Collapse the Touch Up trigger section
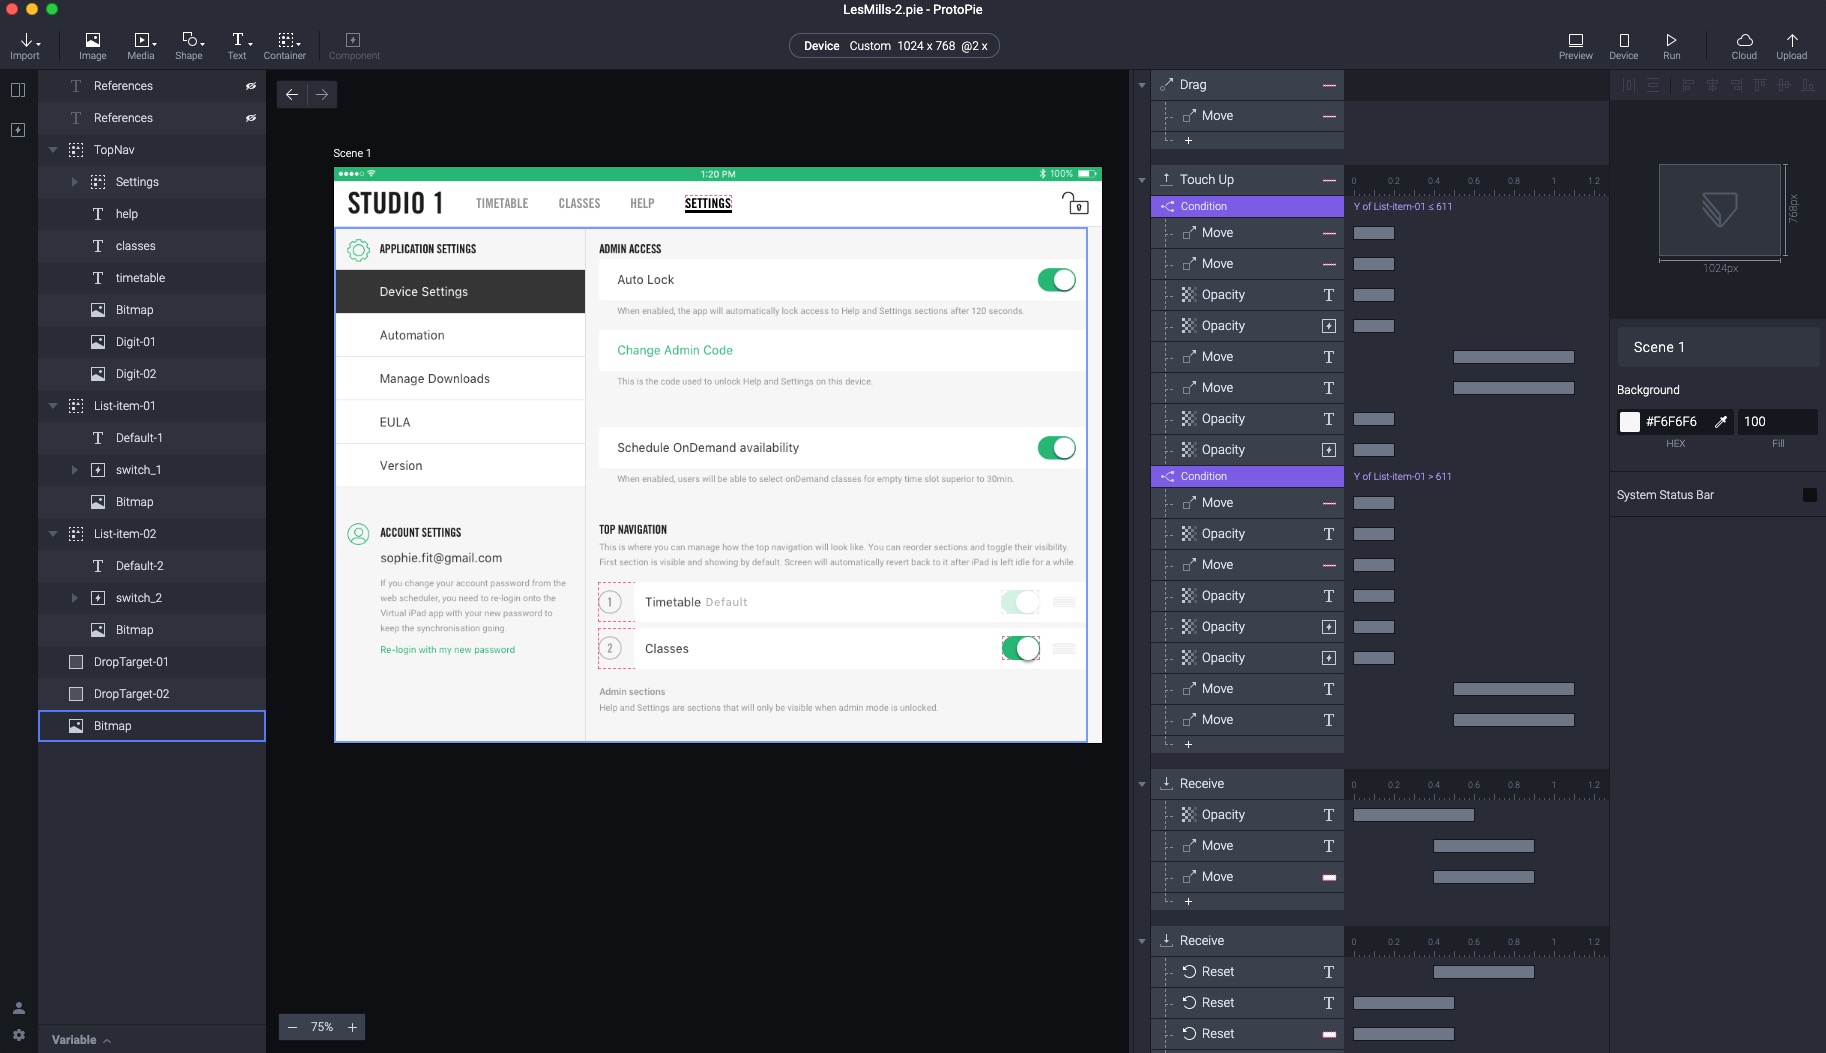This screenshot has width=1826, height=1053. [x=1142, y=180]
